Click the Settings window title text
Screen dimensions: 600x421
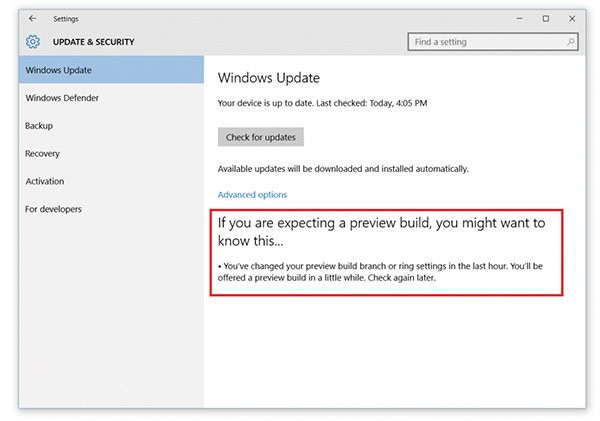66,18
